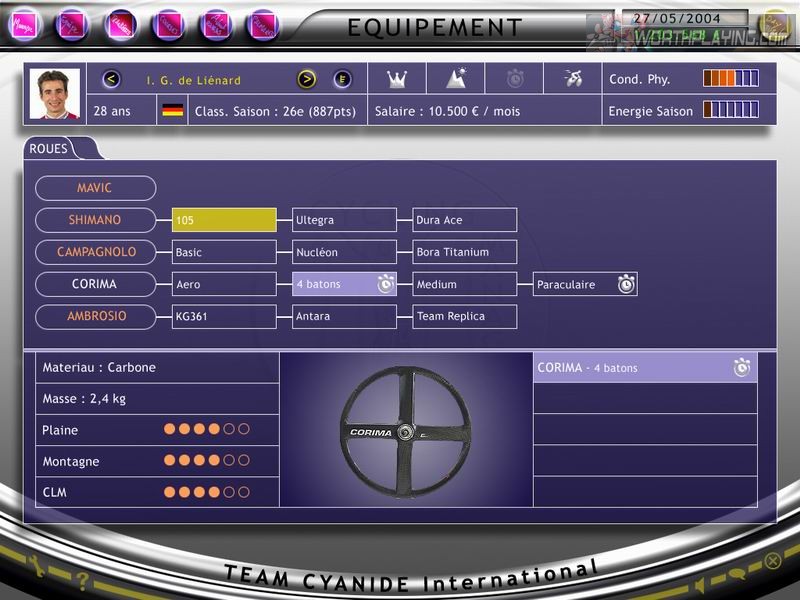800x600 pixels.
Task: Go to previous rider with left arrow
Action: pyautogui.click(x=112, y=79)
